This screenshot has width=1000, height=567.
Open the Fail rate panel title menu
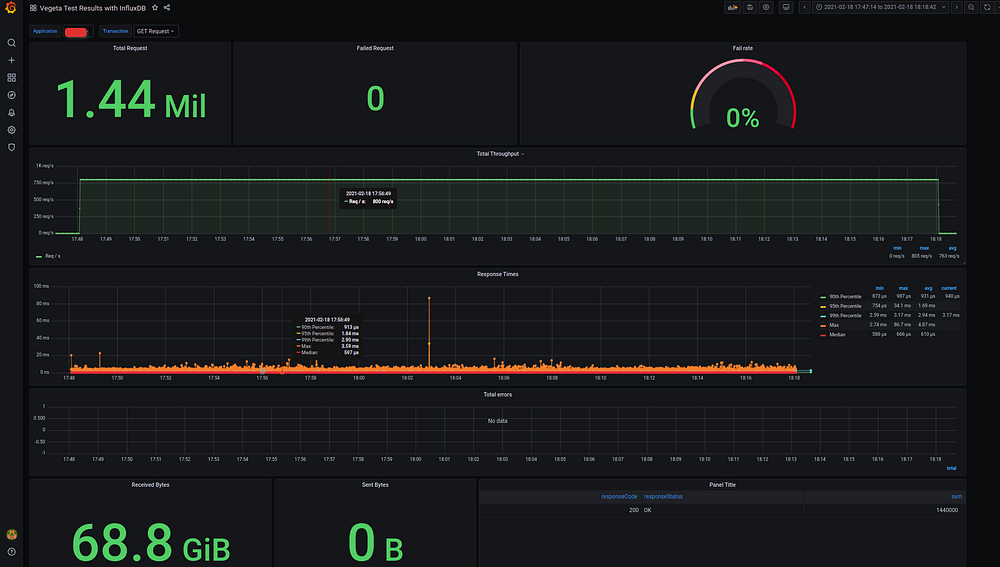coord(742,48)
